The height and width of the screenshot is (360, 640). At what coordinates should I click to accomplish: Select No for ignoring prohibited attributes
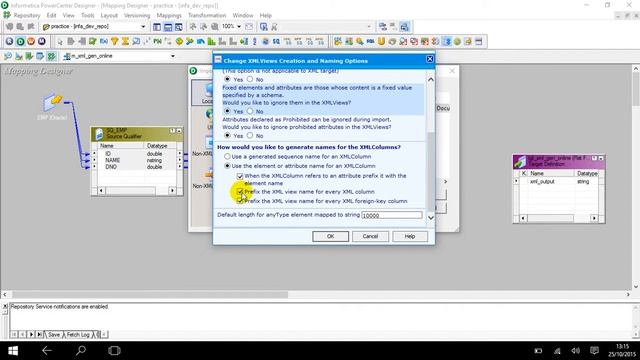[x=250, y=136]
